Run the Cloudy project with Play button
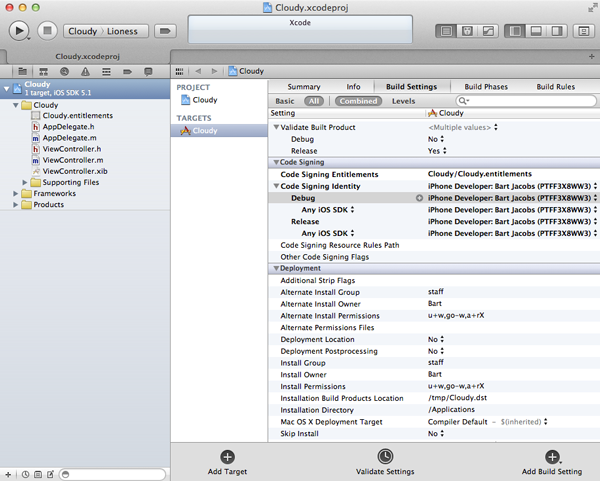The width and height of the screenshot is (600, 481). pyautogui.click(x=19, y=31)
